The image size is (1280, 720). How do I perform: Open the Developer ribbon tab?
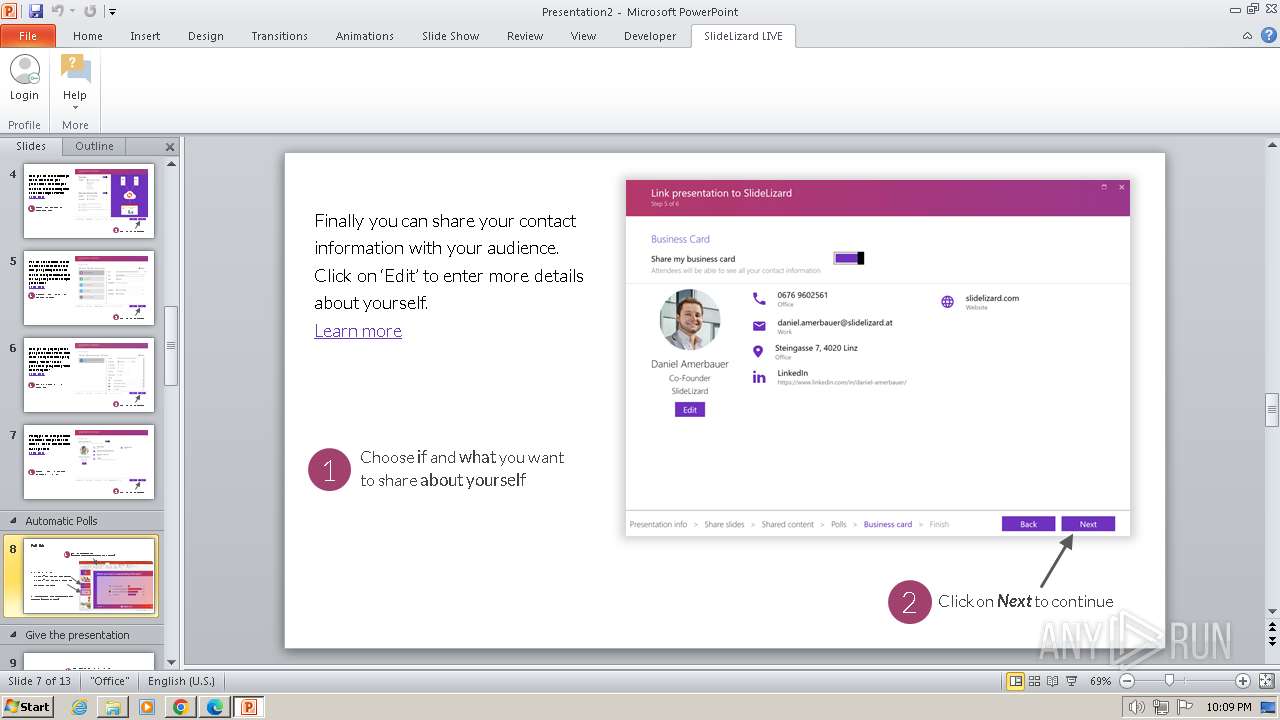(x=650, y=36)
